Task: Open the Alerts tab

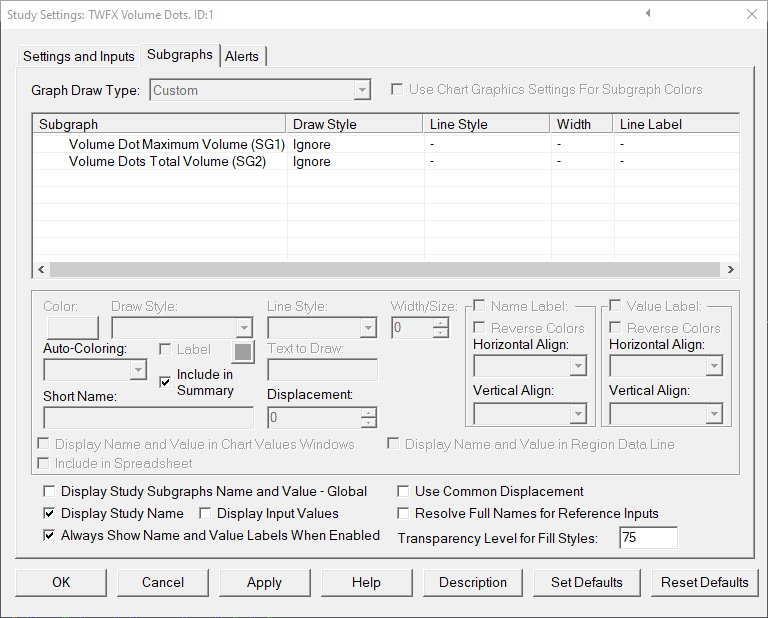Action: click(243, 56)
